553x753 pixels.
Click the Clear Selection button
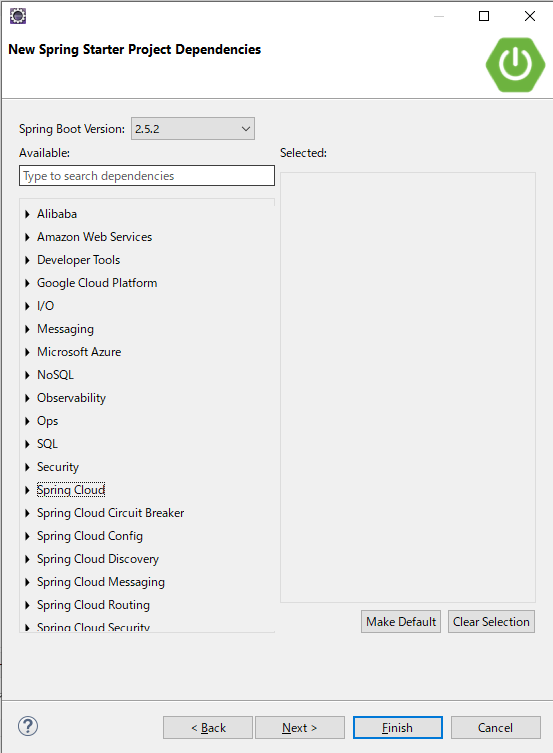click(491, 622)
